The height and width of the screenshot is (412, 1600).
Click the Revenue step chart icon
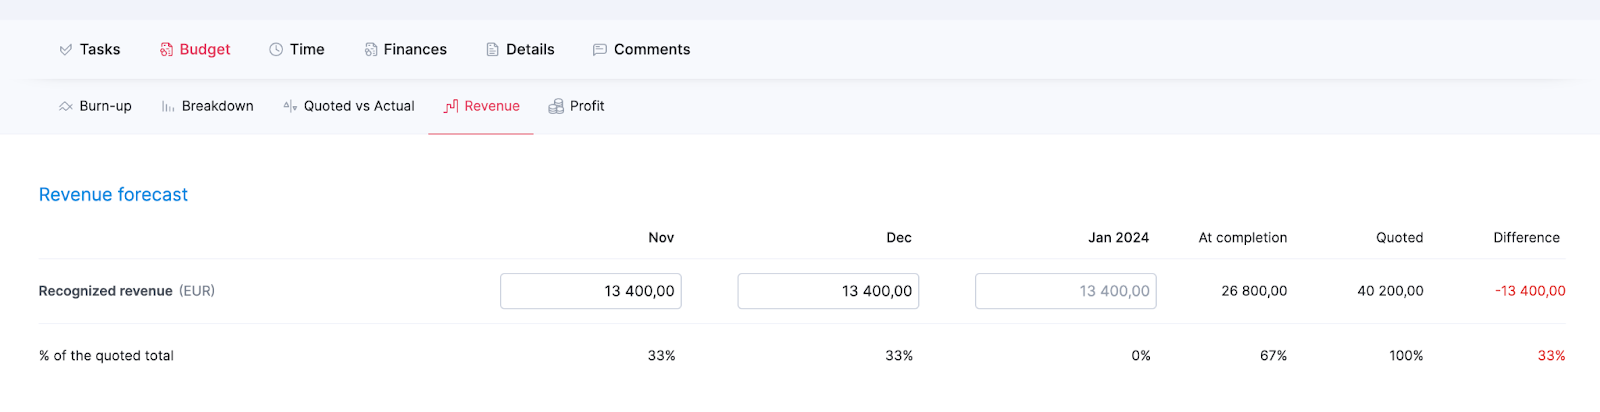coord(451,106)
